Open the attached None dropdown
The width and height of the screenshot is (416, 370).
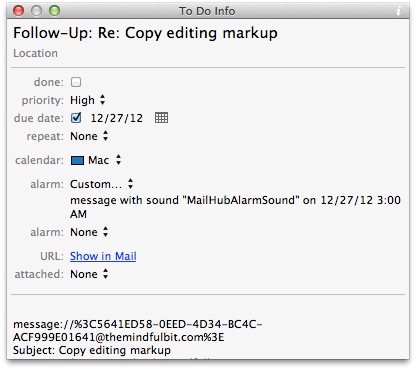coord(89,274)
